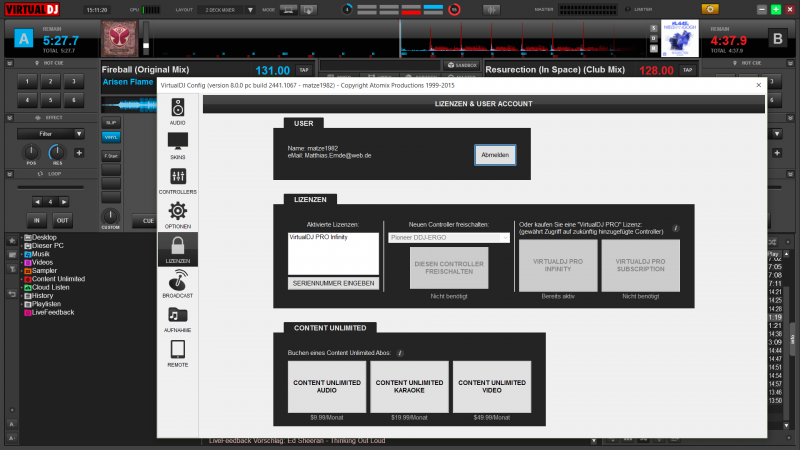Select the History folder
The image size is (800, 450).
pos(42,295)
